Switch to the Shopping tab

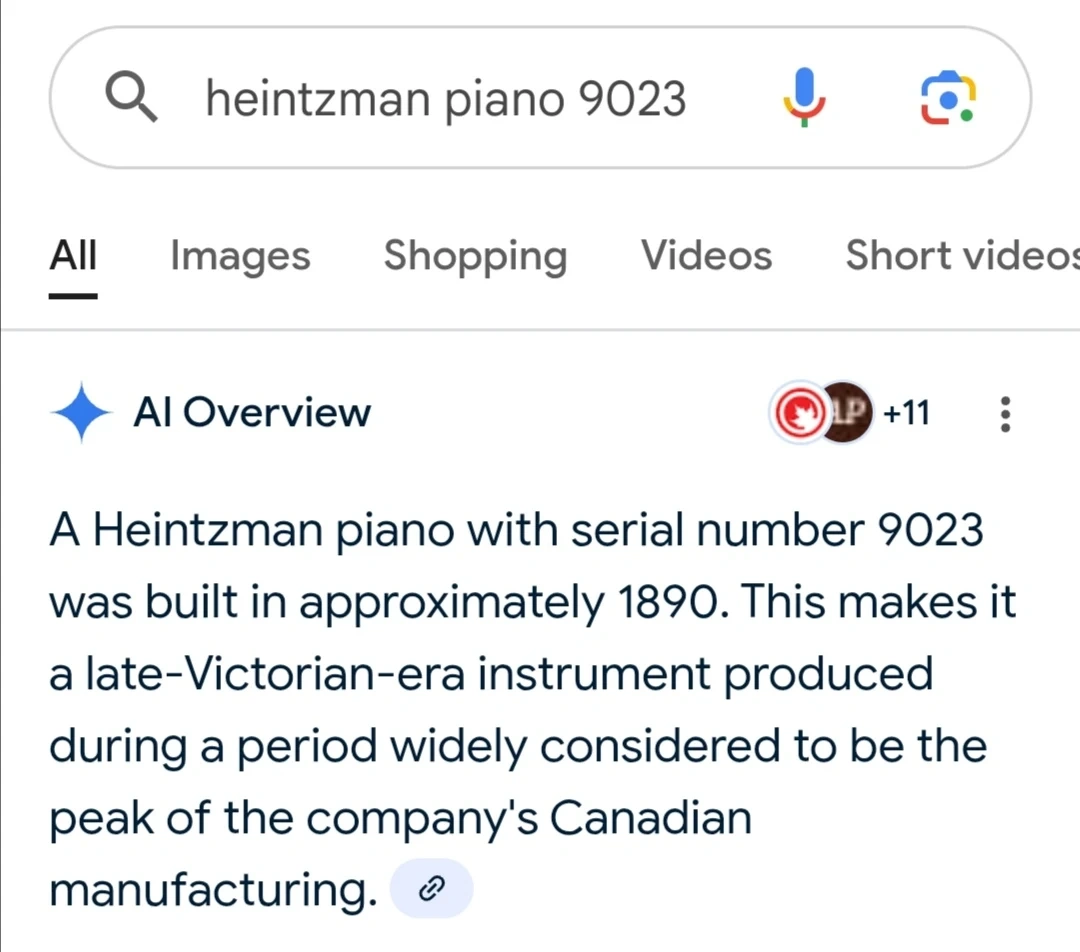[x=475, y=256]
